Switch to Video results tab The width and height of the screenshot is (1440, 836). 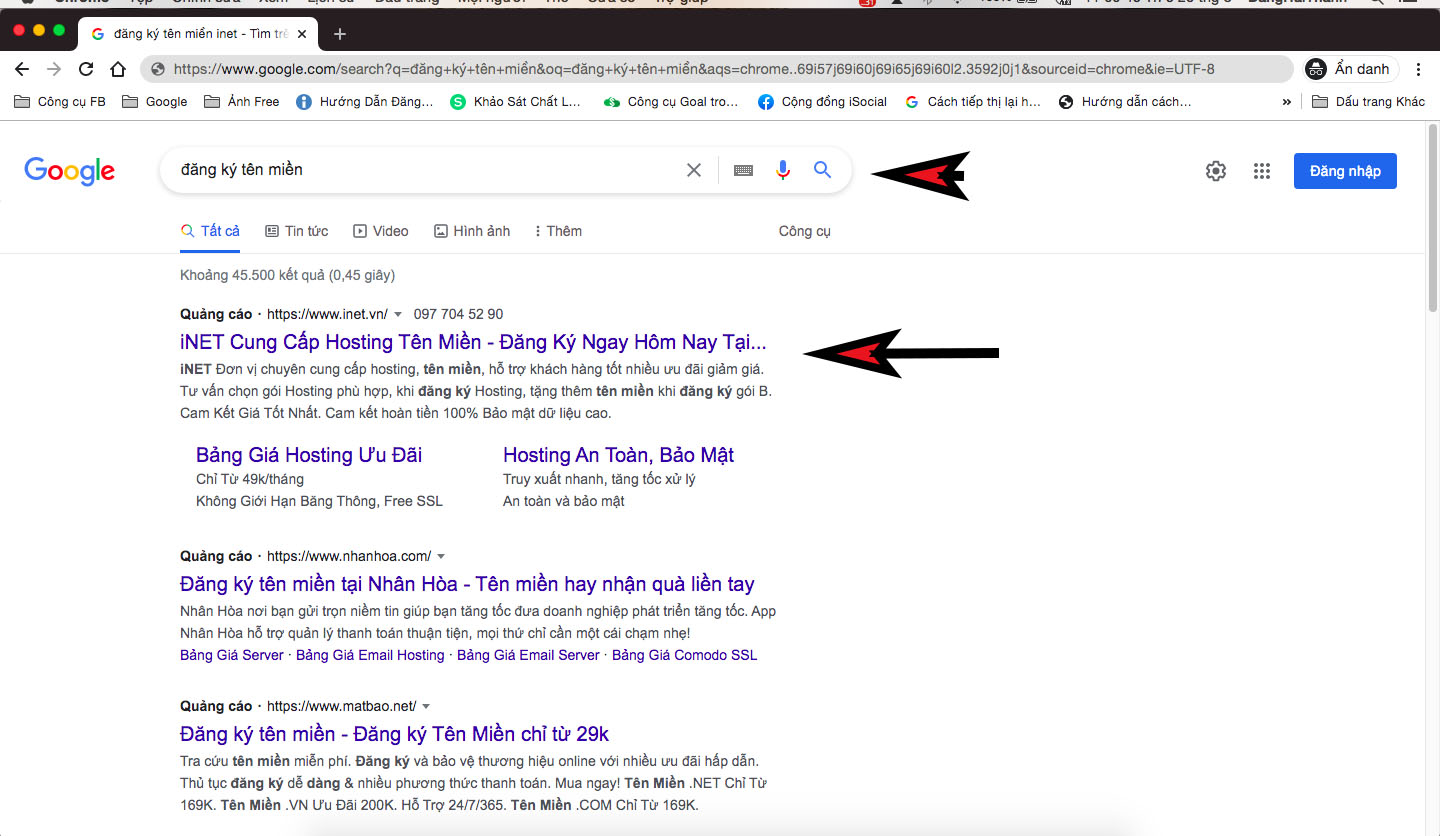coord(381,231)
